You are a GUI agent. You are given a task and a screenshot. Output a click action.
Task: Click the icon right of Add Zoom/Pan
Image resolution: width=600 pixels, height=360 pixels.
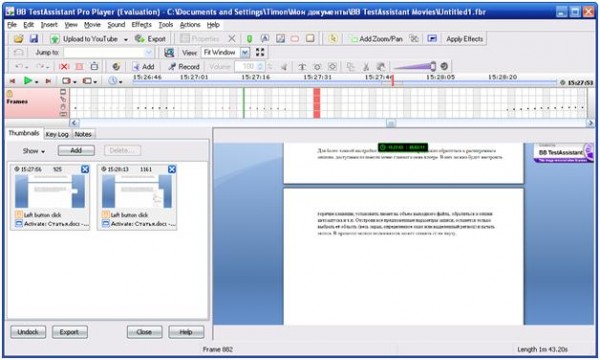click(414, 38)
